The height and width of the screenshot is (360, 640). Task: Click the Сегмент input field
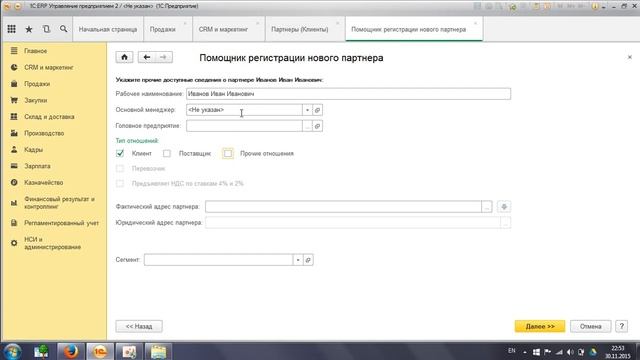click(x=218, y=260)
